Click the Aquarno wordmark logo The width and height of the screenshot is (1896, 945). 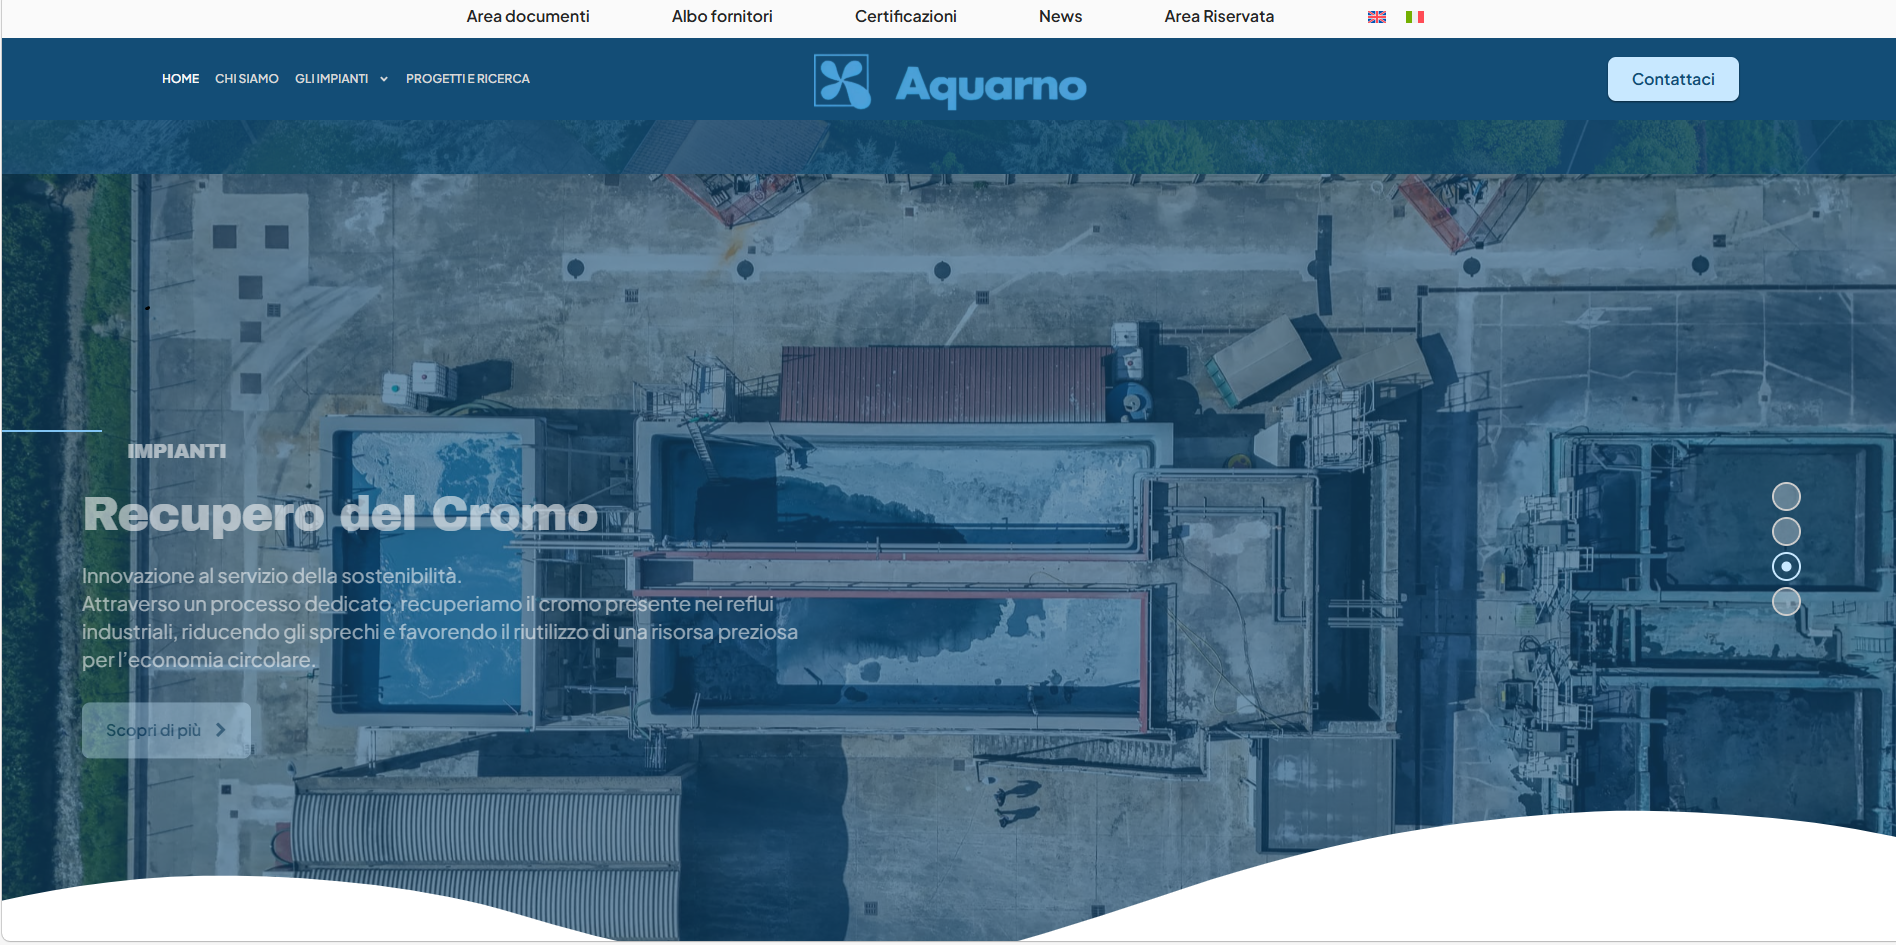[x=990, y=86]
